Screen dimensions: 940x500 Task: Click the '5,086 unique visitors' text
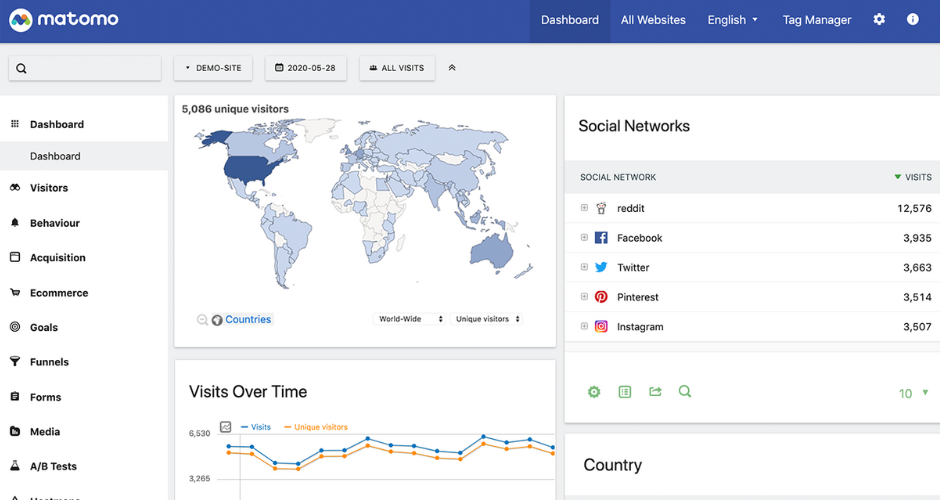click(x=235, y=109)
